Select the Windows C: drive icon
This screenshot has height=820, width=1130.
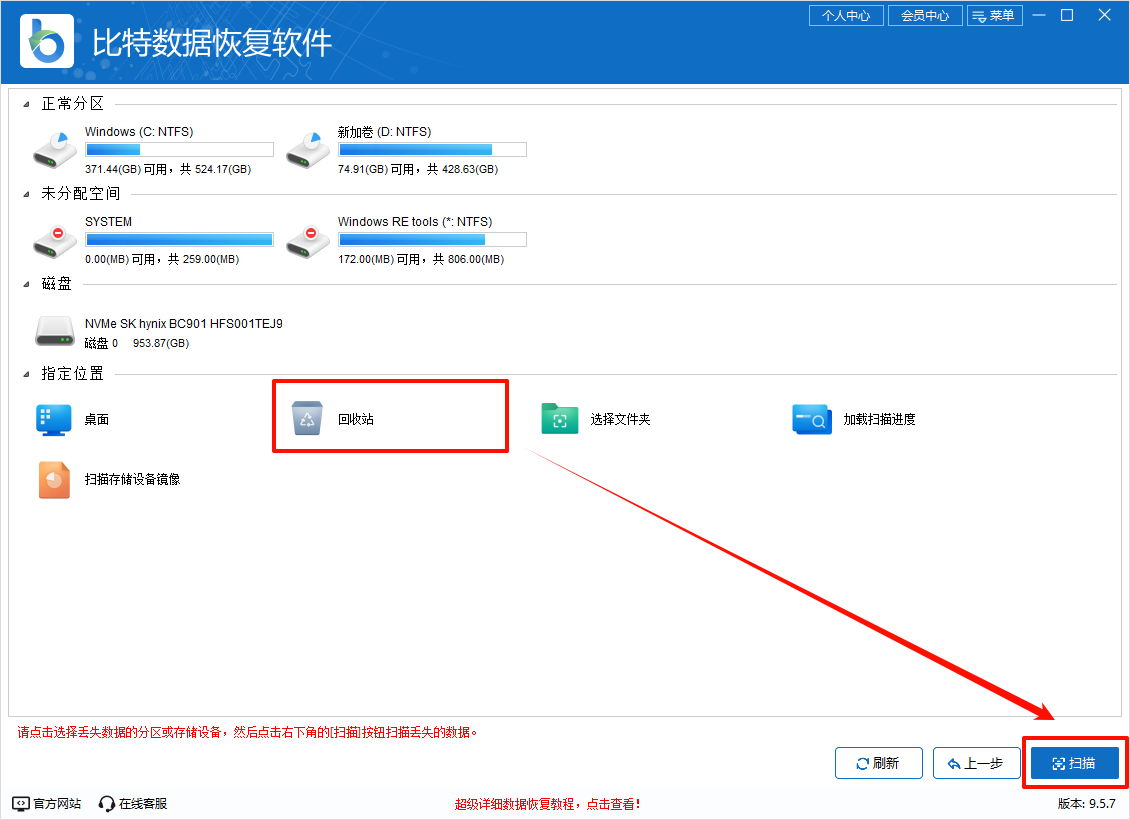[x=54, y=150]
